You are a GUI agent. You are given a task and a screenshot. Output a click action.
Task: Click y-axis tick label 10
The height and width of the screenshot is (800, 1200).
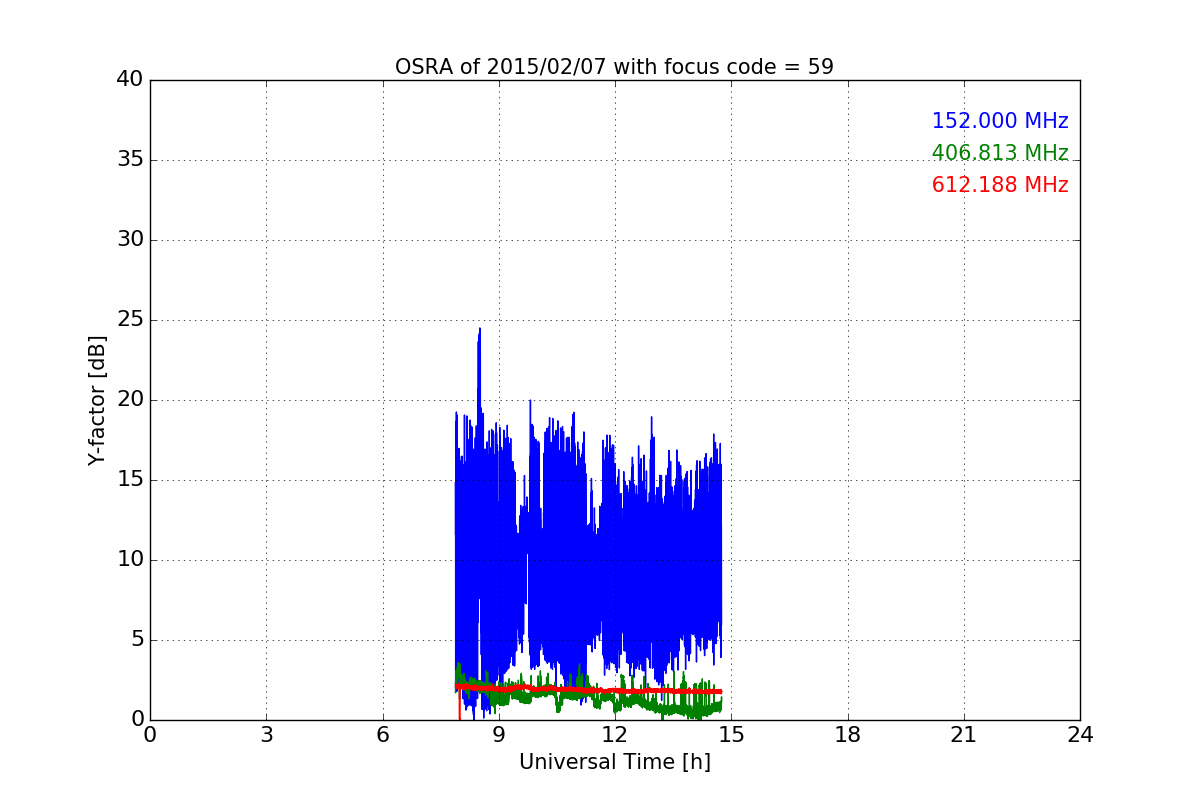(x=130, y=560)
